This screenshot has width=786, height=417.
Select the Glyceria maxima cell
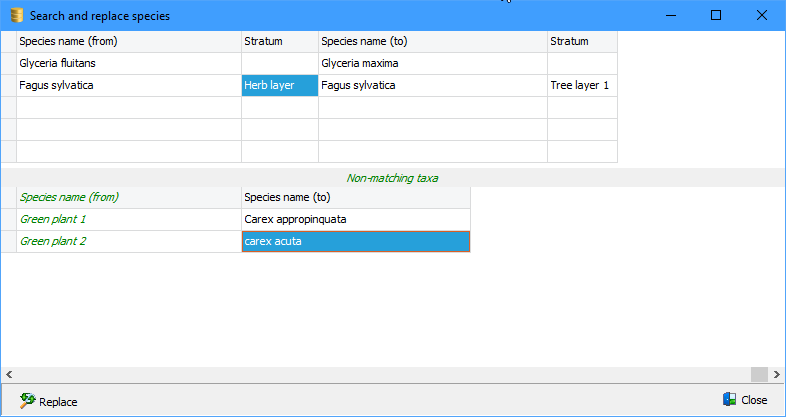tap(432, 64)
